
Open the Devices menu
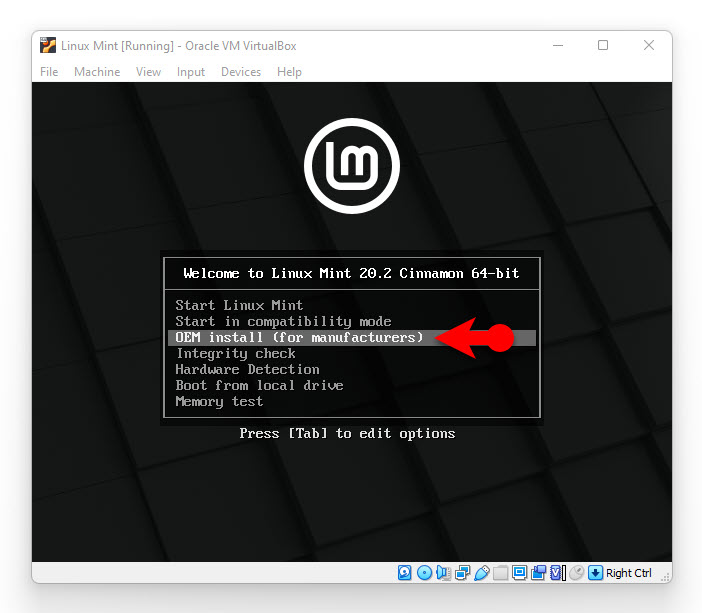pos(241,72)
